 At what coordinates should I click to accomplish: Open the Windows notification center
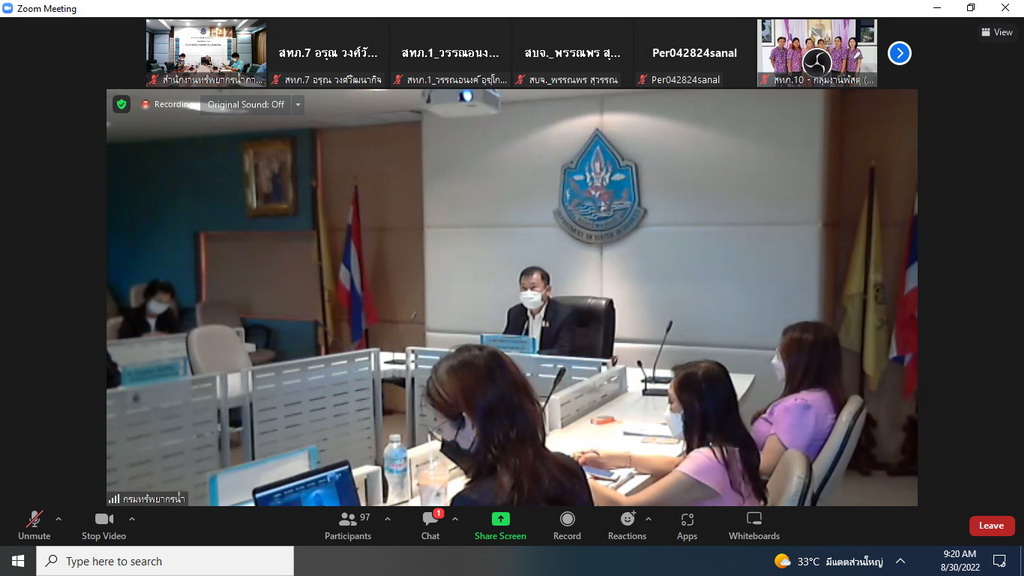[999, 561]
